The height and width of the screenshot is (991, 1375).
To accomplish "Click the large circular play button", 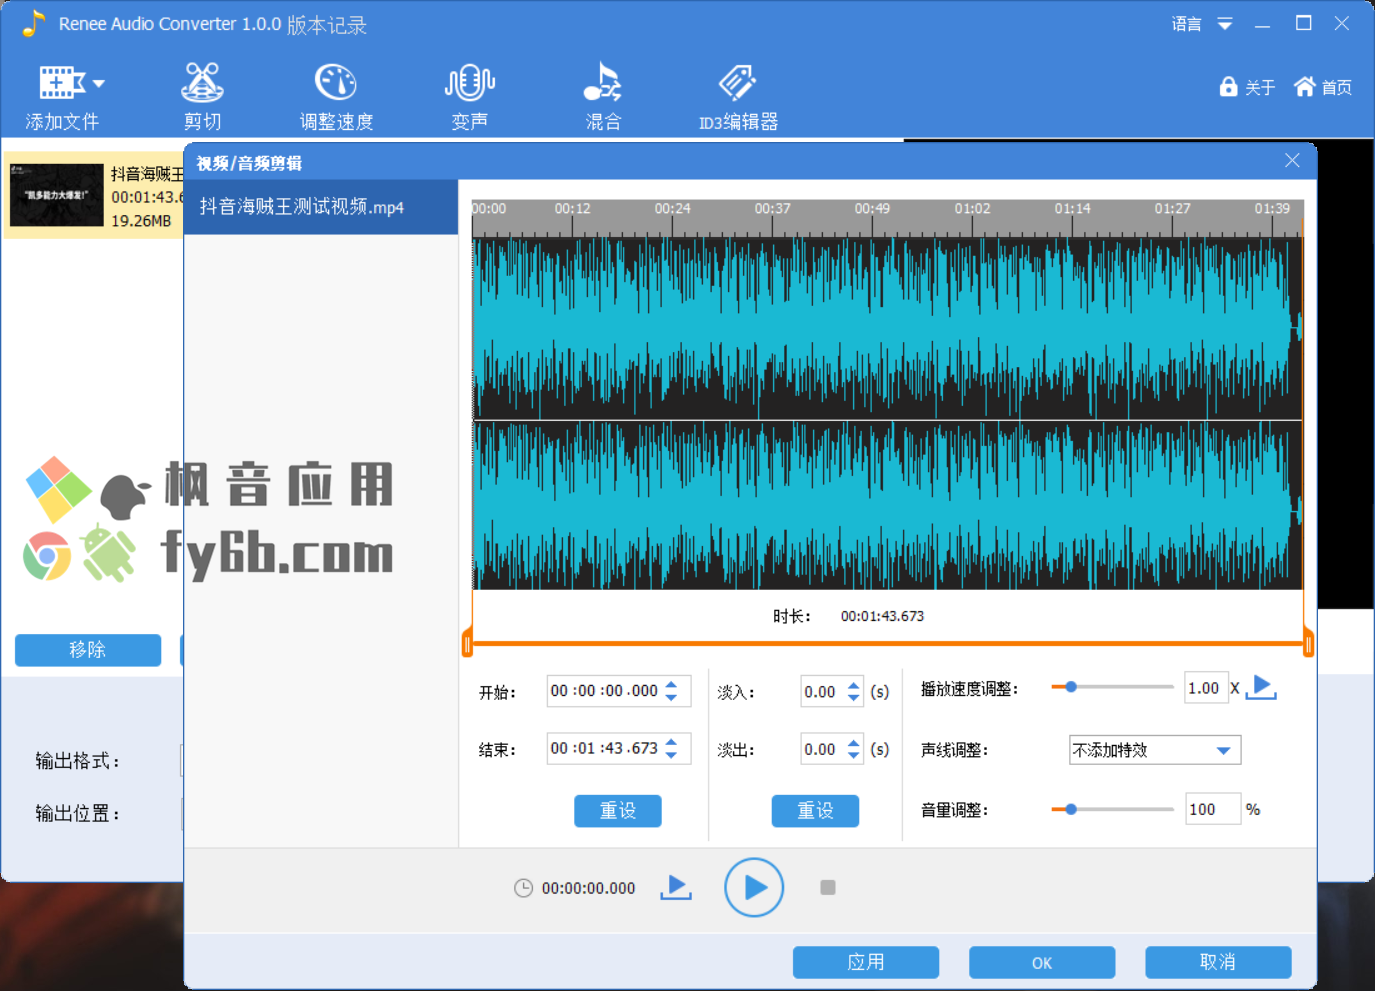I will (754, 887).
